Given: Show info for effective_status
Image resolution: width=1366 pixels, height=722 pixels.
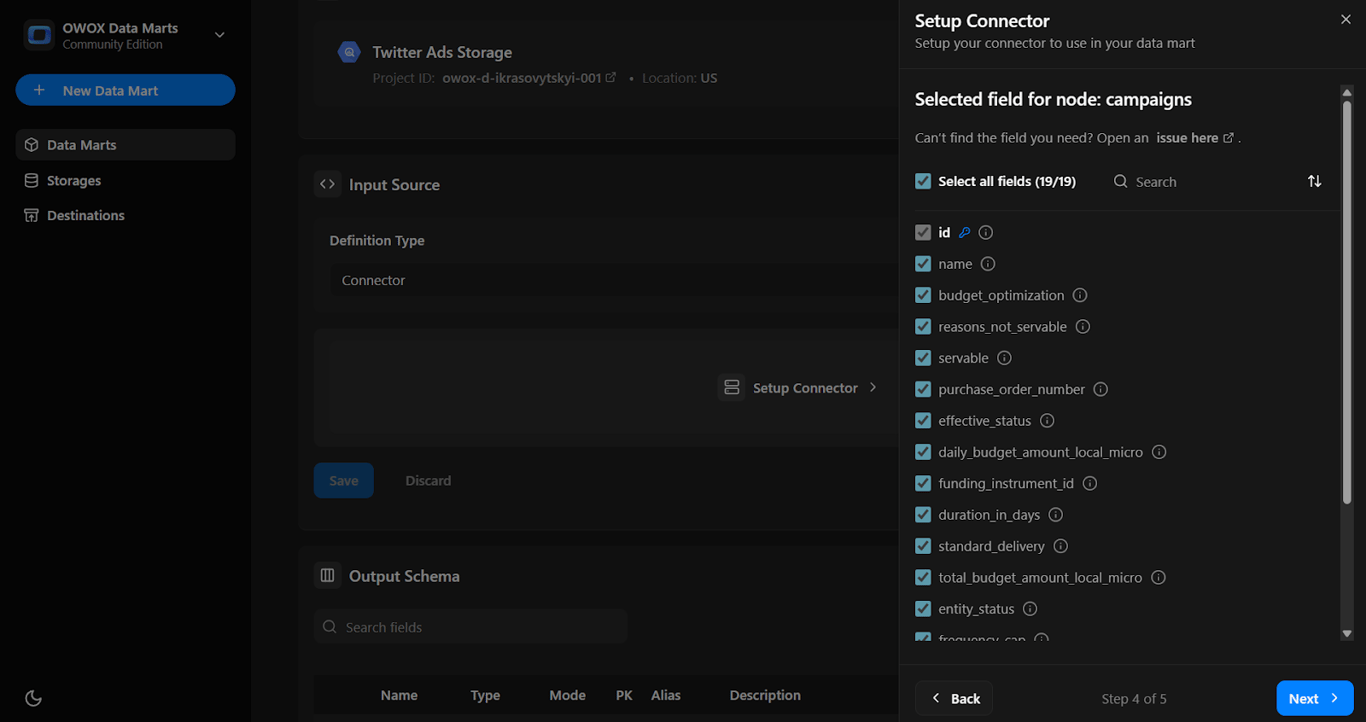Looking at the screenshot, I should [x=1048, y=421].
